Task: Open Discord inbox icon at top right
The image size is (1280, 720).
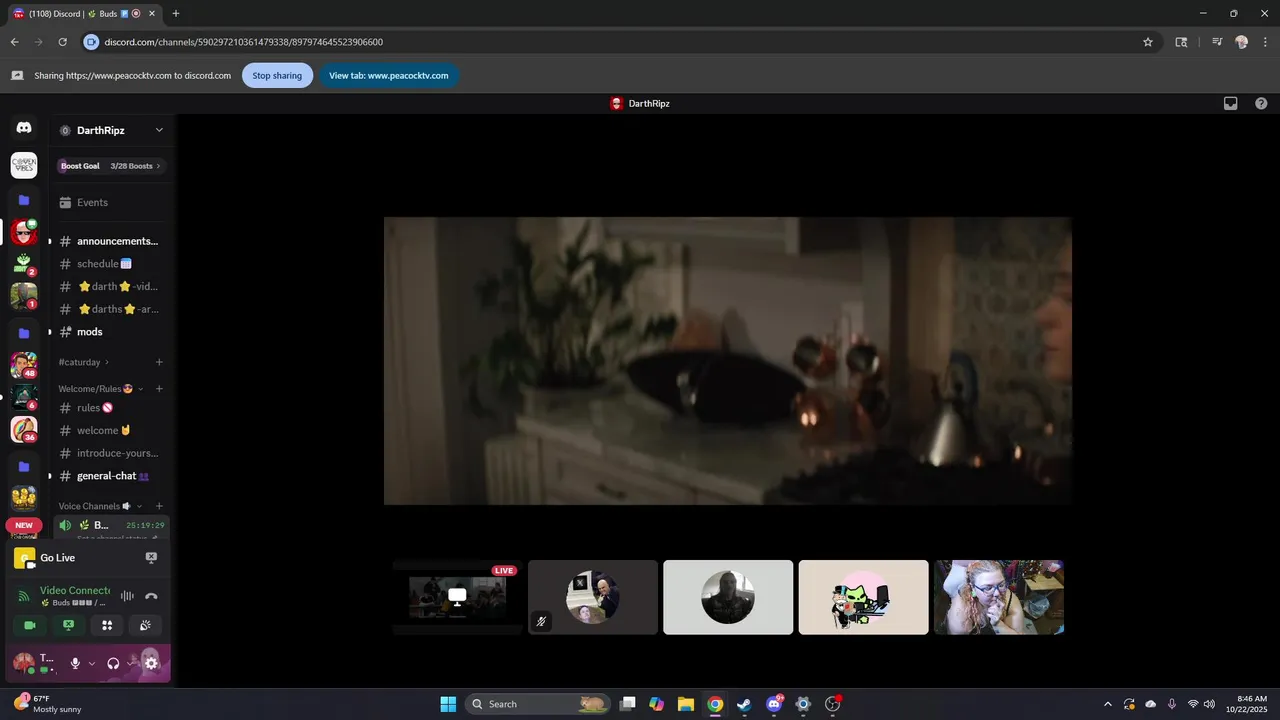Action: point(1231,103)
